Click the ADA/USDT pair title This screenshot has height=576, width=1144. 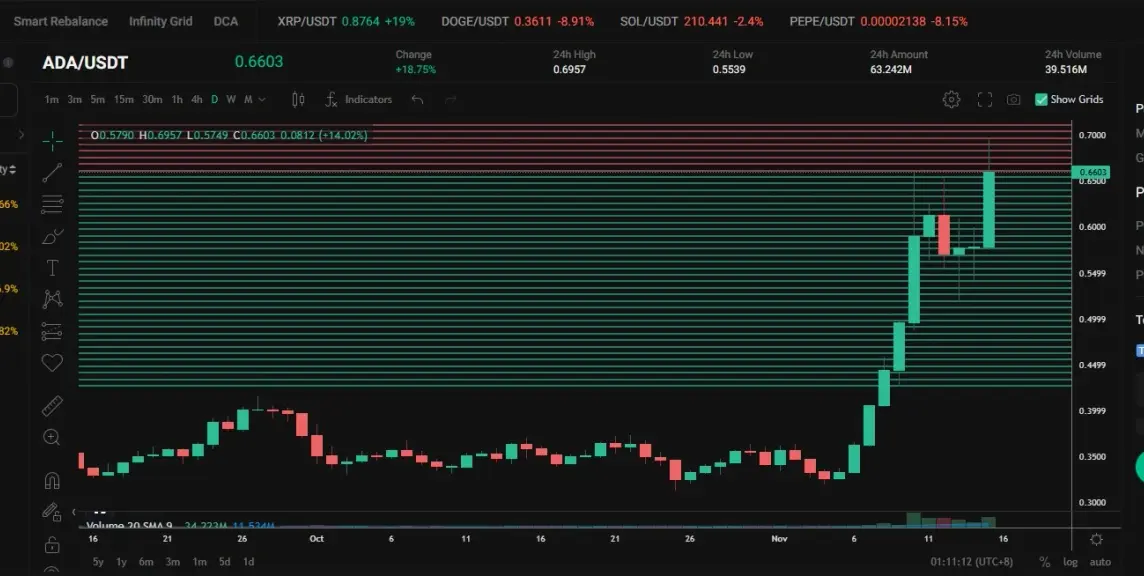point(85,63)
